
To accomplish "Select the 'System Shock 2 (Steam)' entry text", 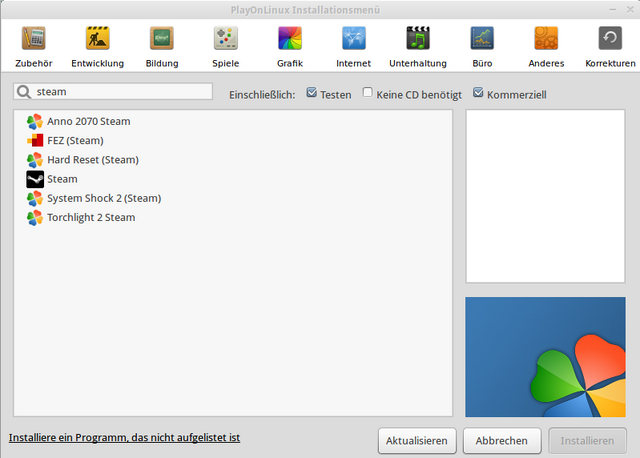I will (104, 198).
